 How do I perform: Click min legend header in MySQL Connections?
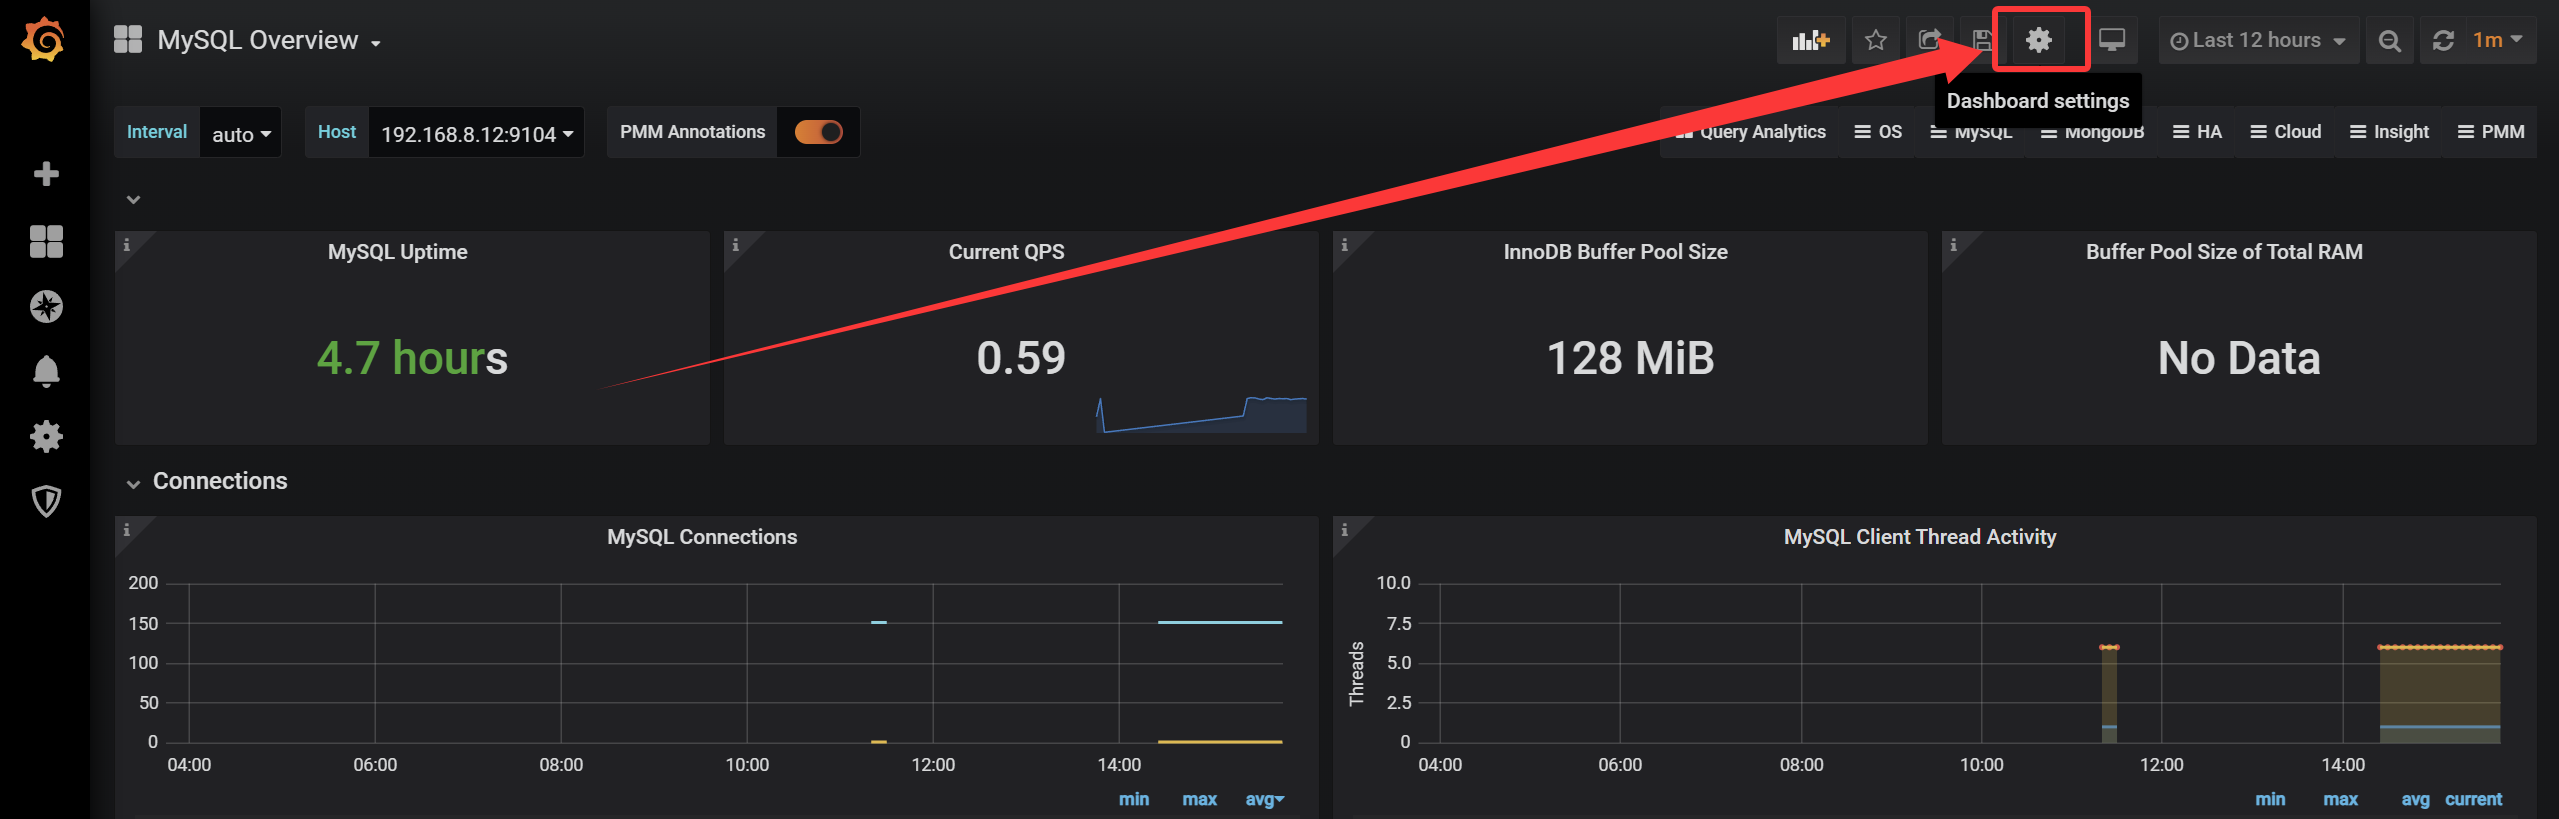coord(1134,799)
